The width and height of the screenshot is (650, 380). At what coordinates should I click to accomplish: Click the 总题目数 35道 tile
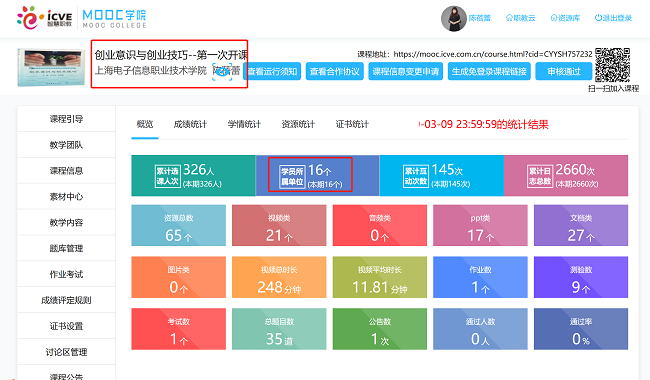[279, 329]
